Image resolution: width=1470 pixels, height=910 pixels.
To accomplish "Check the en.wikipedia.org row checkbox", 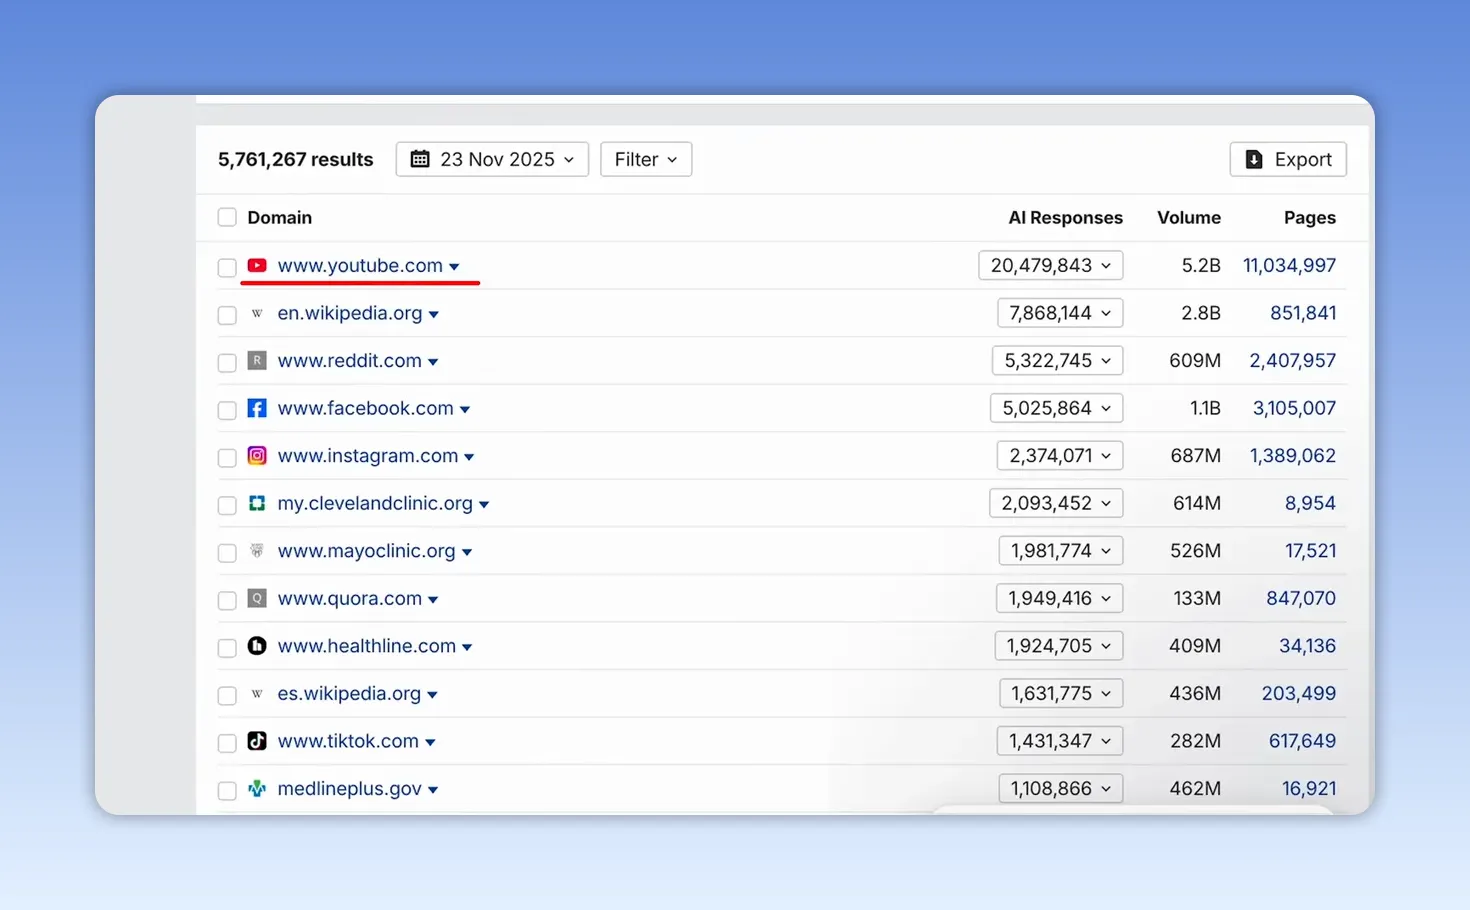I will pos(227,315).
